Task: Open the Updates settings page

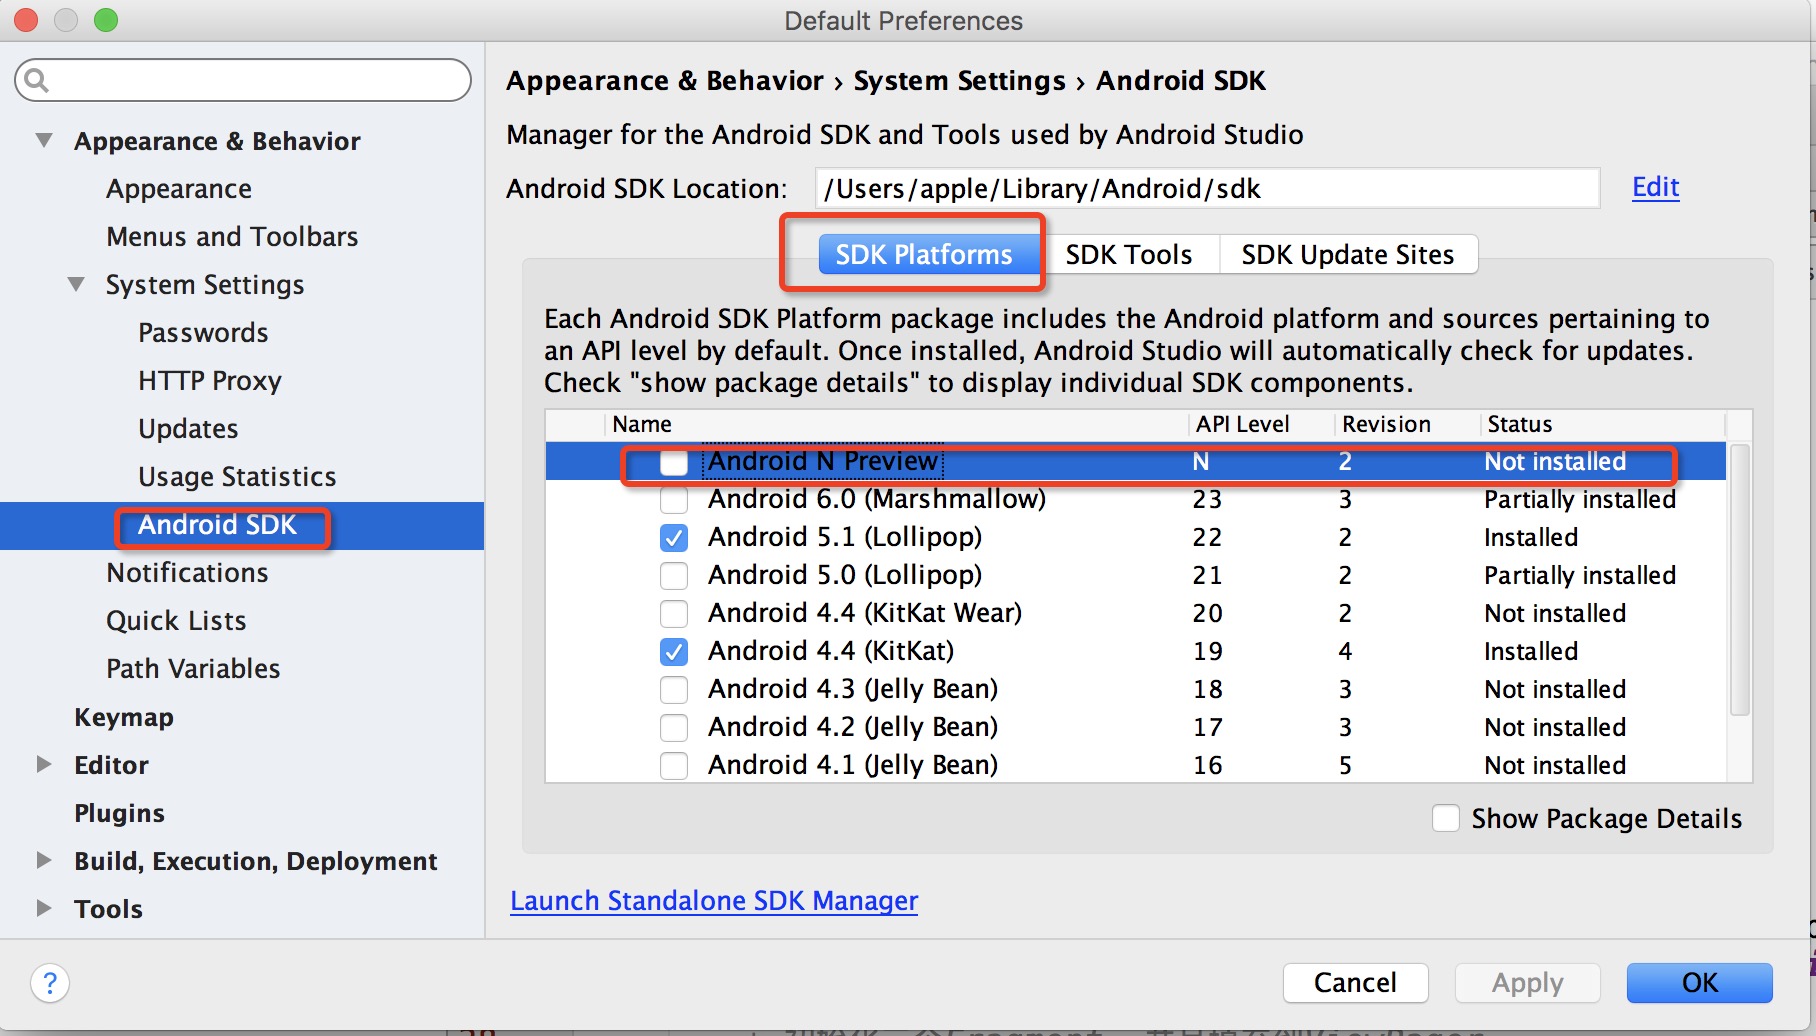Action: coord(188,429)
